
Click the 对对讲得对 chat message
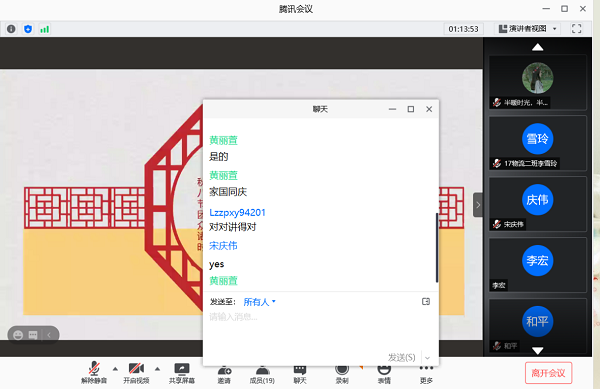tap(233, 227)
